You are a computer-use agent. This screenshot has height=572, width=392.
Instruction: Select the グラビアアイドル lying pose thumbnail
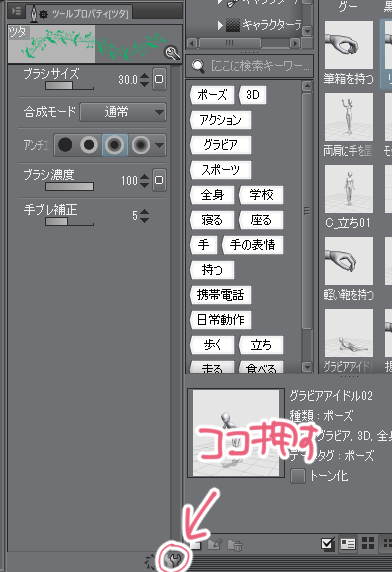[349, 333]
